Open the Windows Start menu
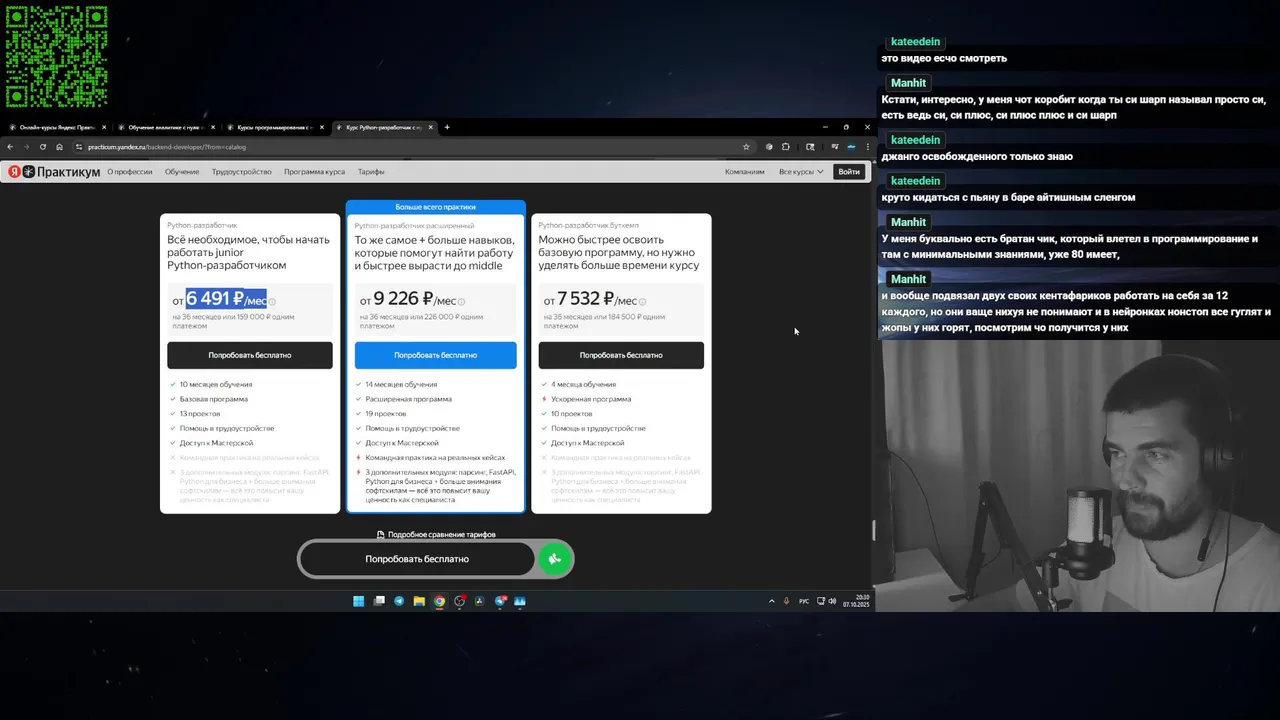The height and width of the screenshot is (720, 1280). (x=359, y=601)
